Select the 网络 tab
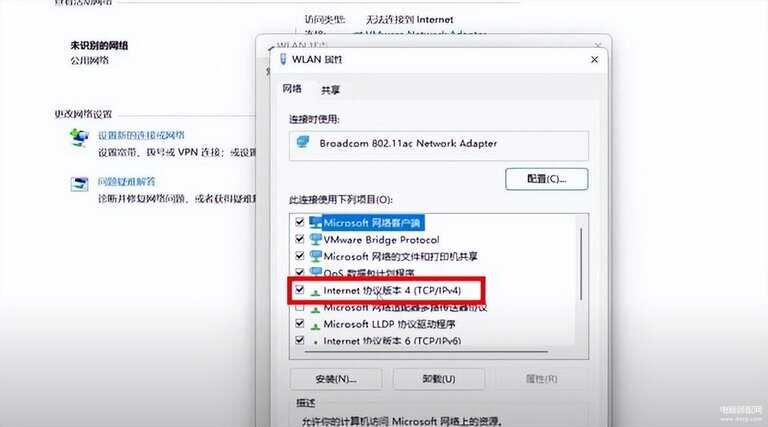The image size is (768, 427). pyautogui.click(x=292, y=89)
